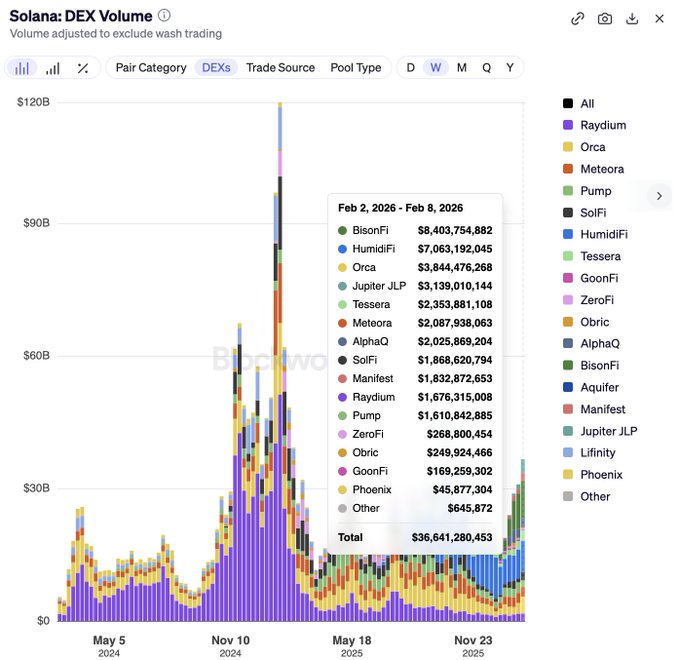Set interval to D for daily
Image resolution: width=680 pixels, height=660 pixels.
(410, 68)
